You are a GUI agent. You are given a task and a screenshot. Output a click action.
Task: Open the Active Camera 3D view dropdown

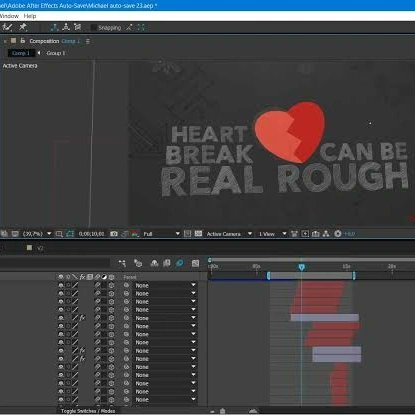tap(229, 234)
